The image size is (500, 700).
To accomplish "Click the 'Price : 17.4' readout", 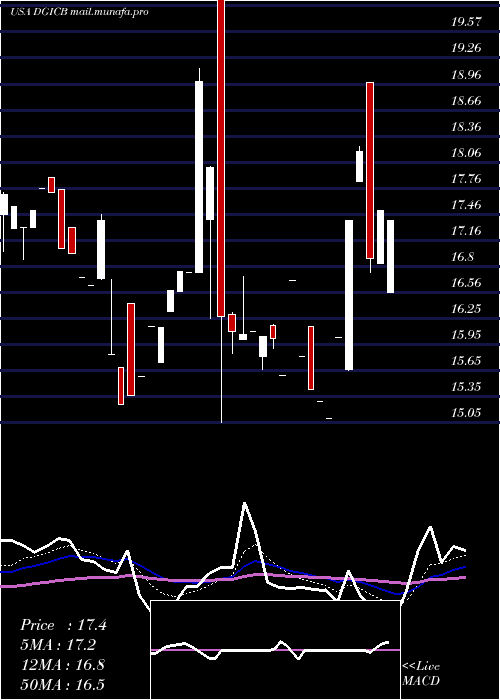I will click(x=63, y=625).
